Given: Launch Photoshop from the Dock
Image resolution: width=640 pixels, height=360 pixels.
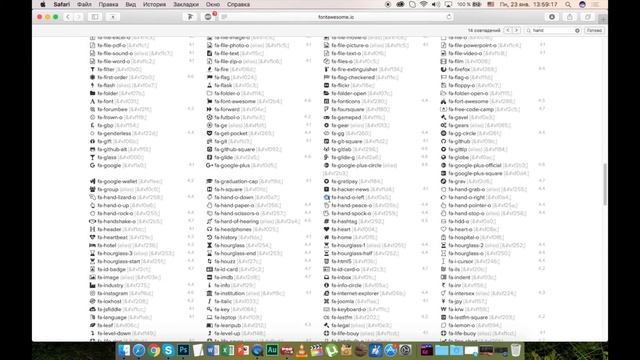Looking at the screenshot, I should [183, 350].
